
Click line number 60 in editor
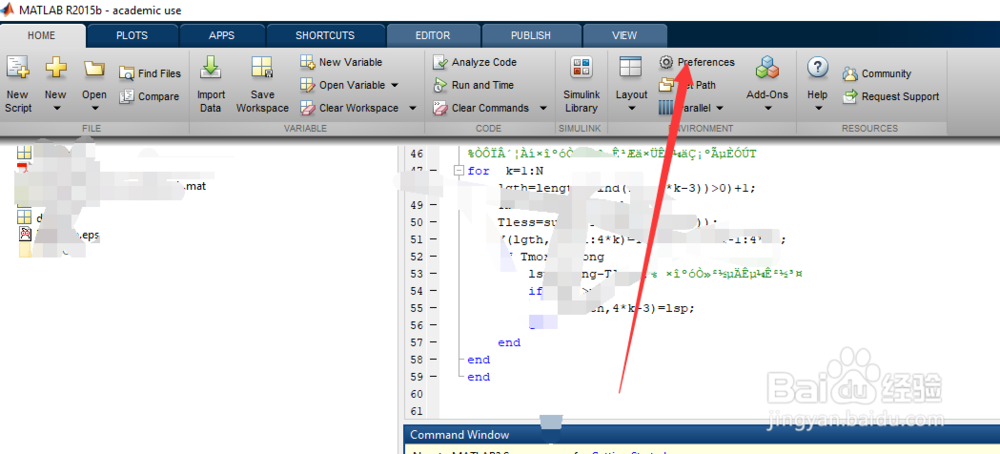[416, 394]
